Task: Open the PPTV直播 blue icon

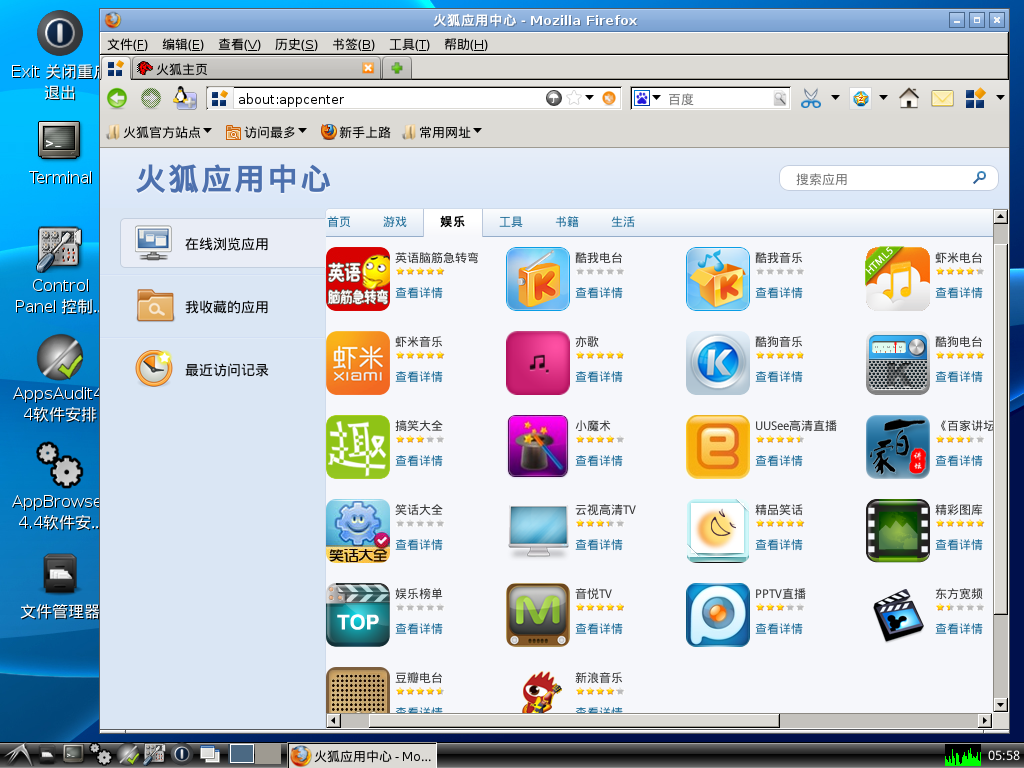Action: pos(718,615)
